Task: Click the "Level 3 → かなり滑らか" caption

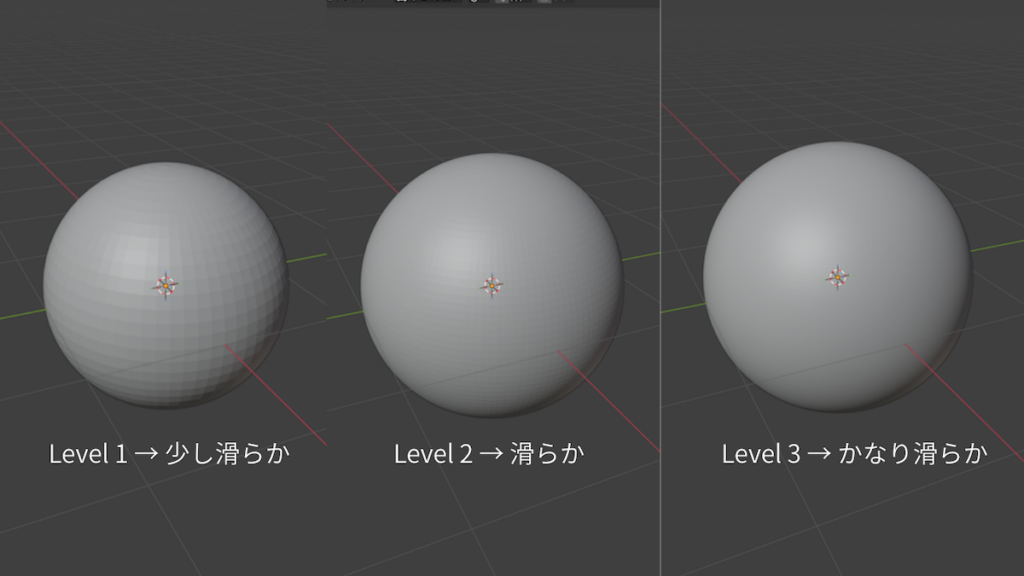Action: tap(855, 454)
